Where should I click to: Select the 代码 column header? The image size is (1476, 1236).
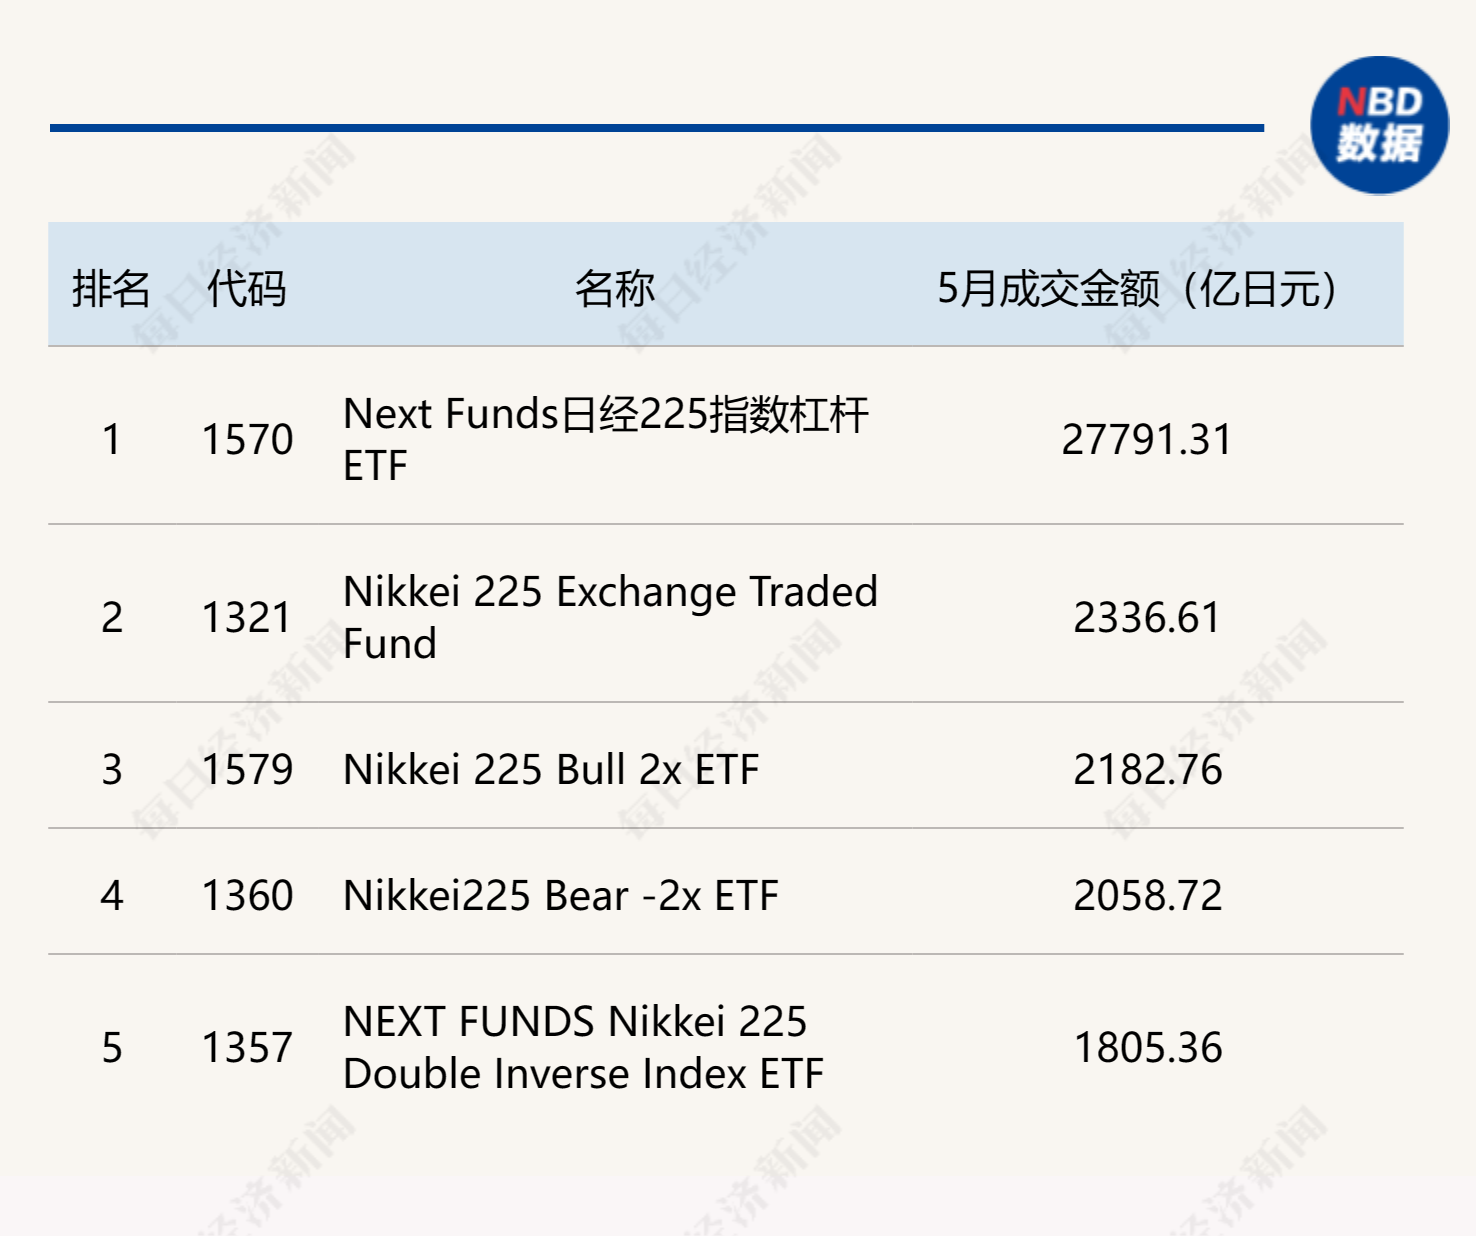(x=247, y=288)
